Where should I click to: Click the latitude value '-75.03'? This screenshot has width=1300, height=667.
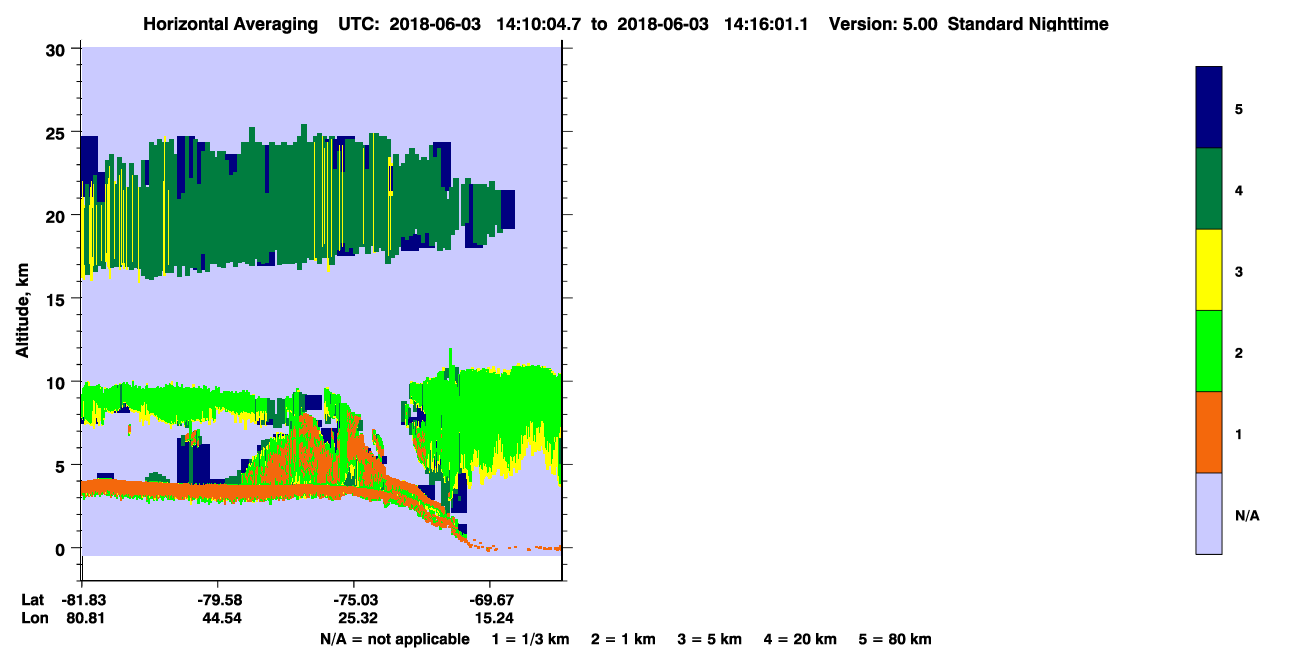(x=354, y=600)
